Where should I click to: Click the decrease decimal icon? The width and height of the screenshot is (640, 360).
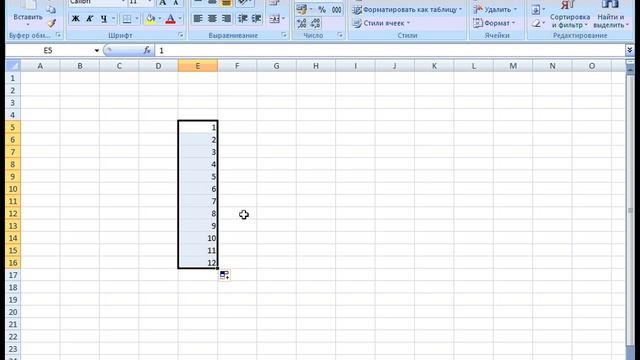coord(316,23)
